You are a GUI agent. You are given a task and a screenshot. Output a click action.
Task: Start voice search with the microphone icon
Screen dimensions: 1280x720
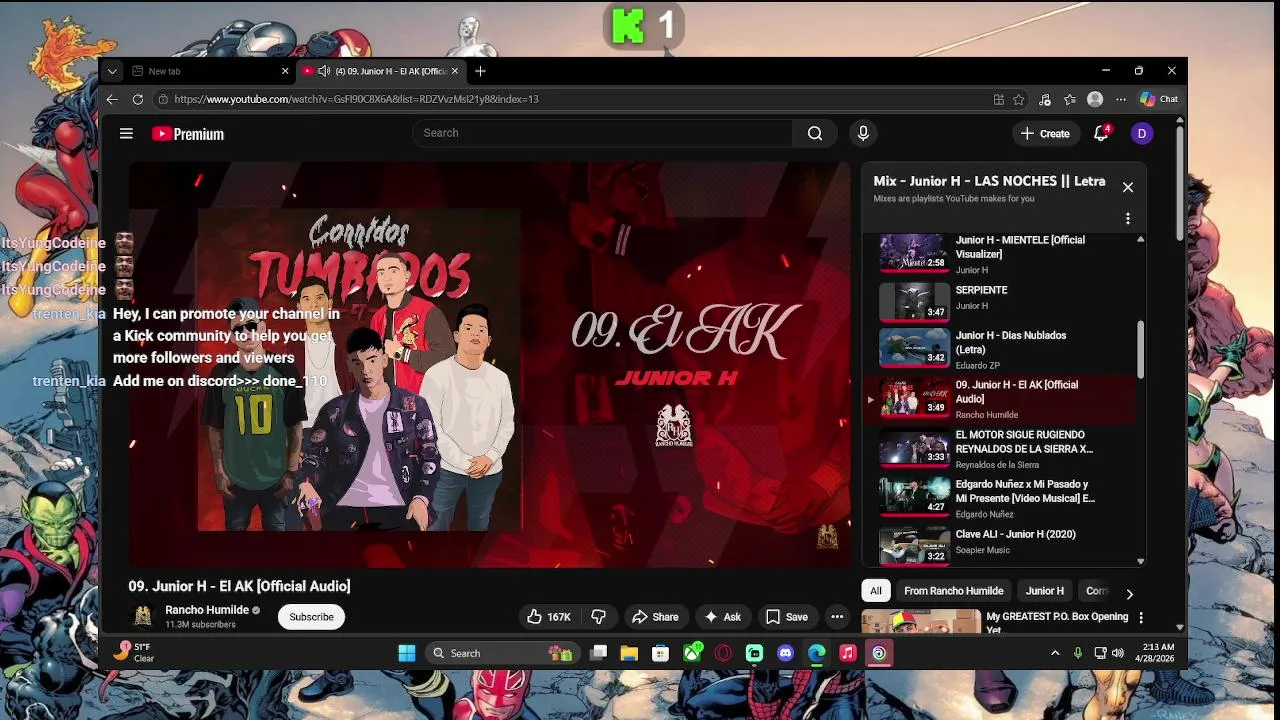coord(863,133)
